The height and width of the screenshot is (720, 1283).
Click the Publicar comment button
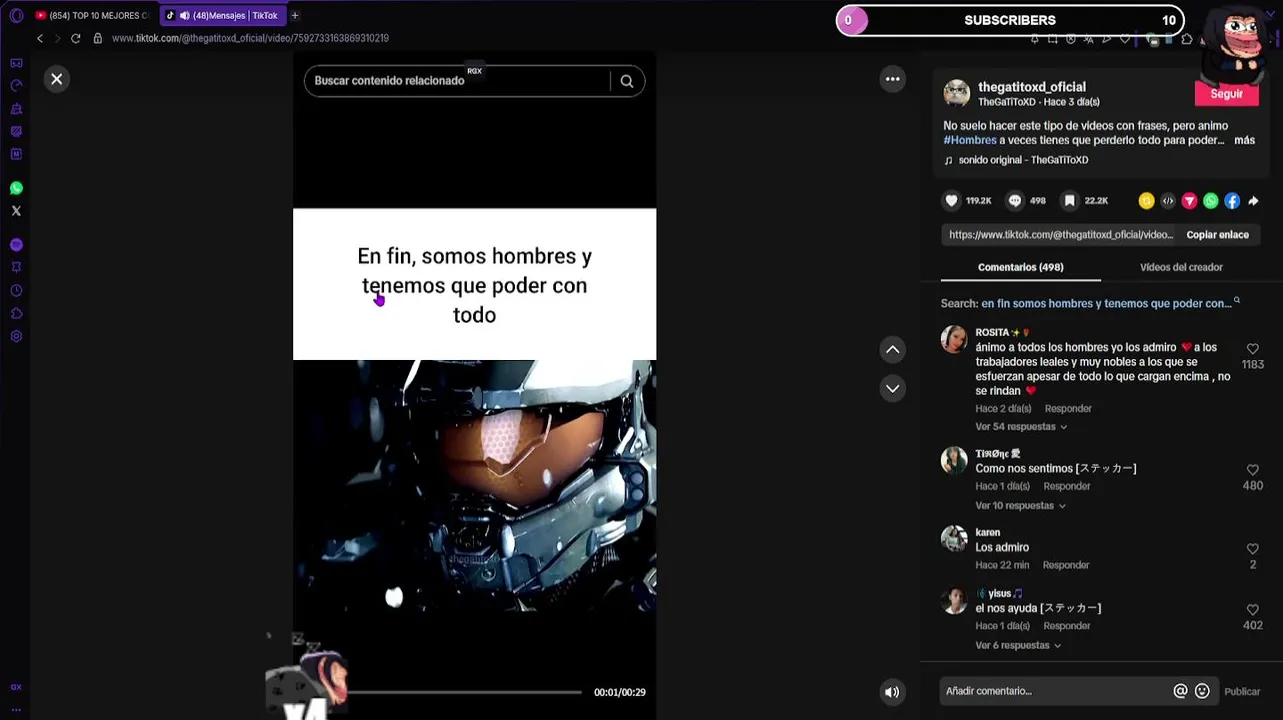pyautogui.click(x=1242, y=691)
